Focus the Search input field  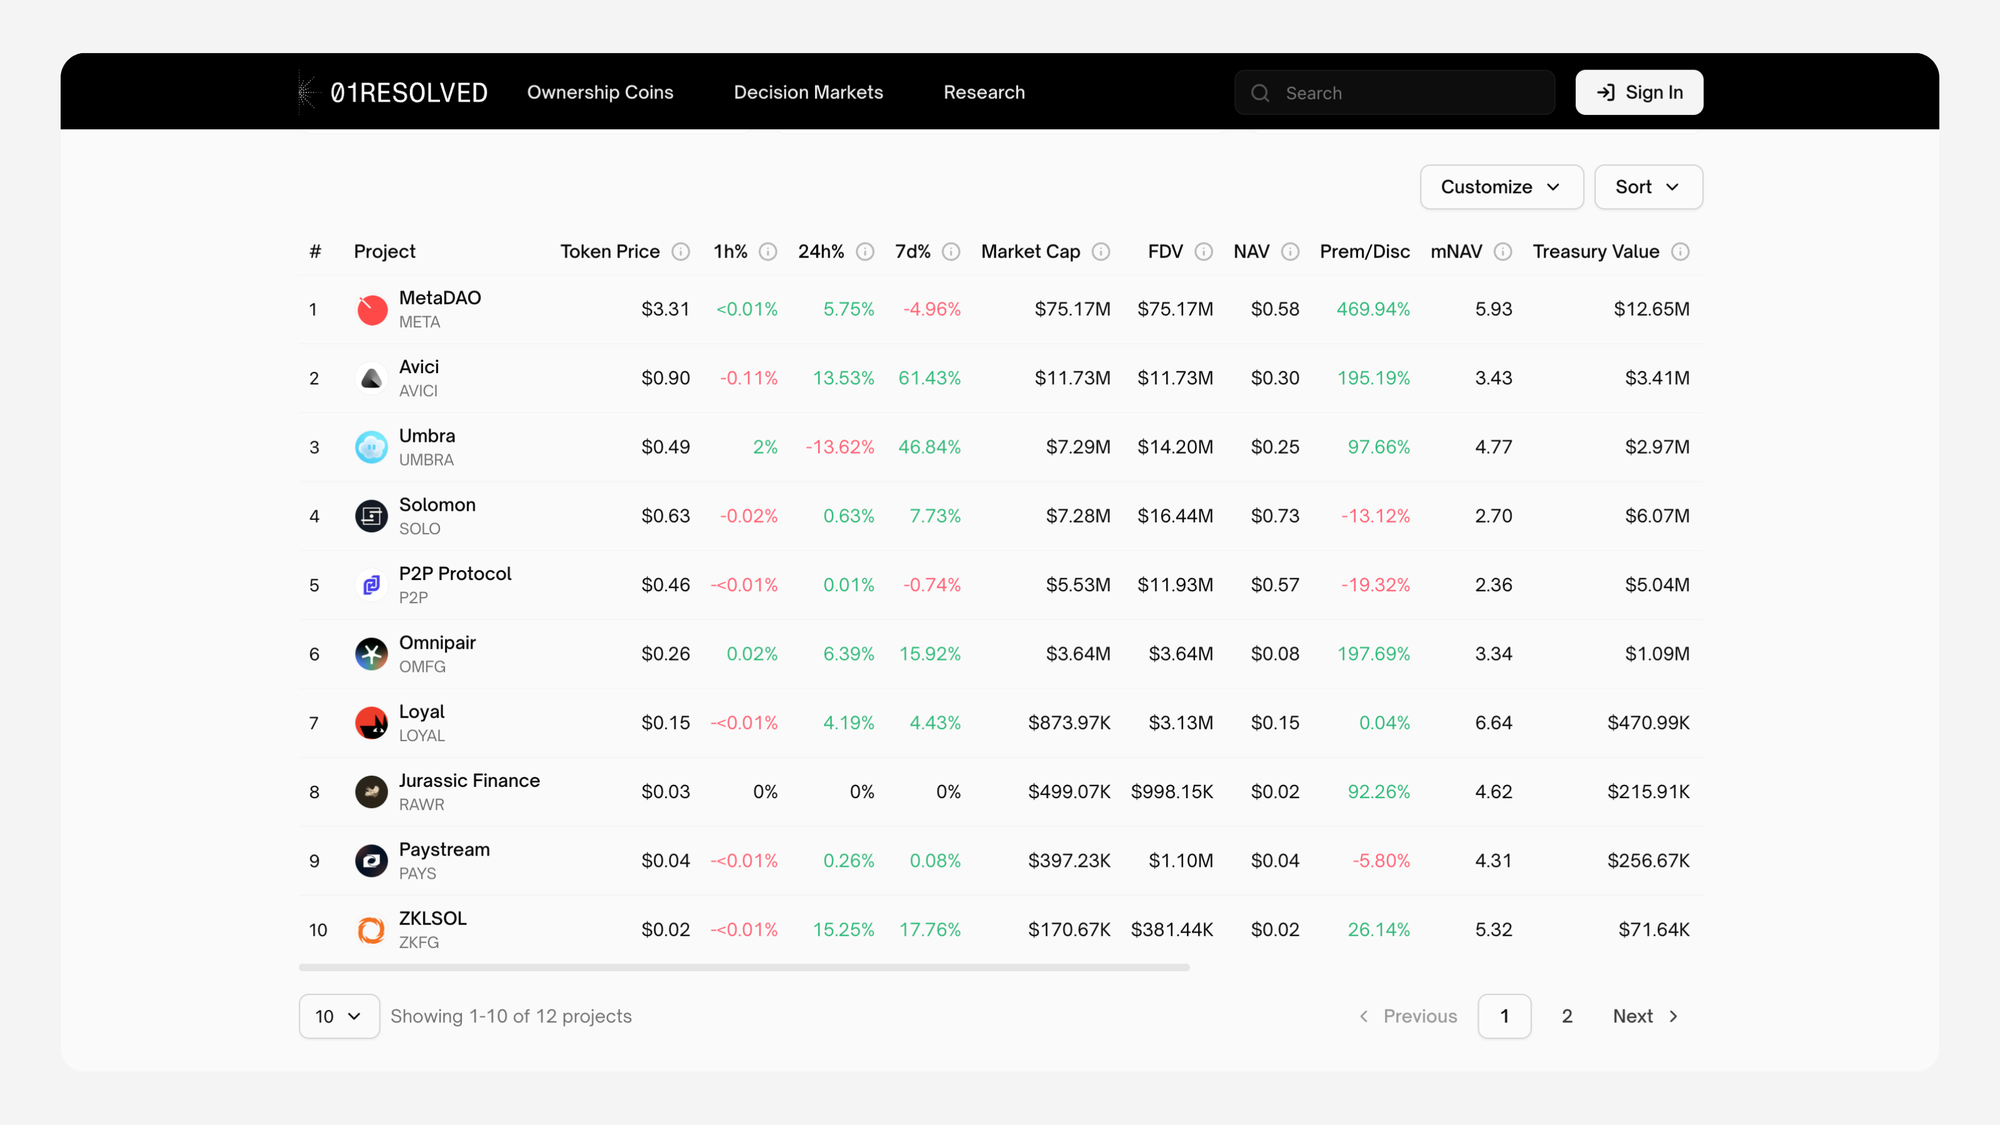1394,92
